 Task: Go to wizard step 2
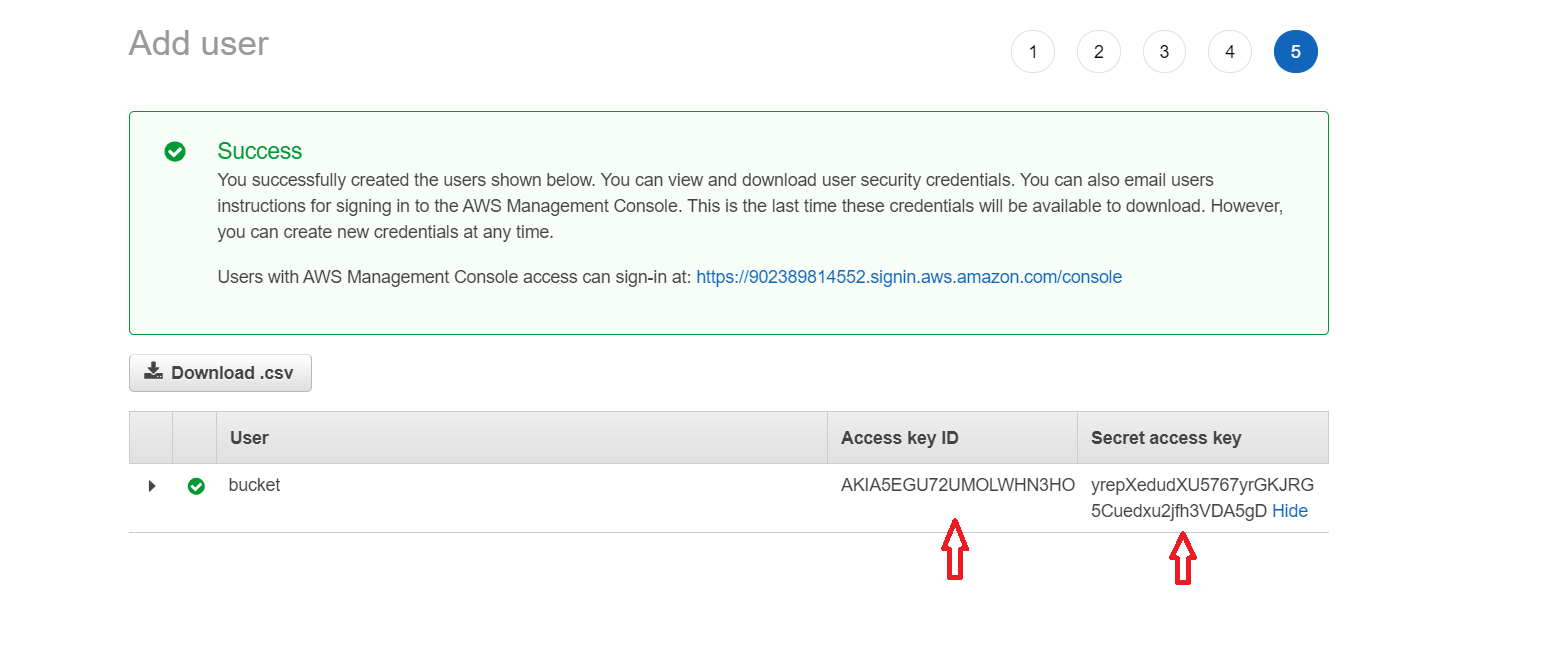click(x=1098, y=52)
